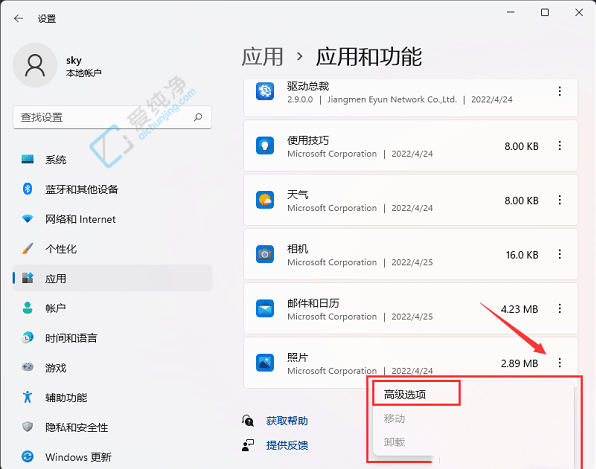Select 高级选项 in the context menu

[405, 395]
